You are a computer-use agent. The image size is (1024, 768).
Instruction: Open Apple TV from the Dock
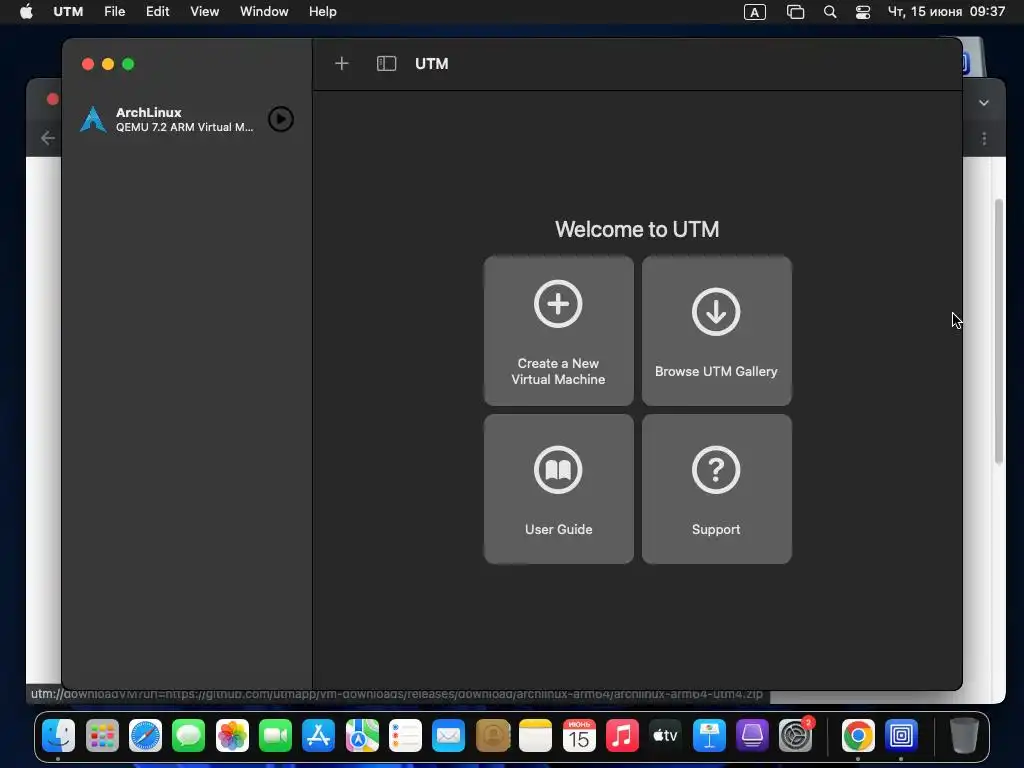[x=665, y=736]
